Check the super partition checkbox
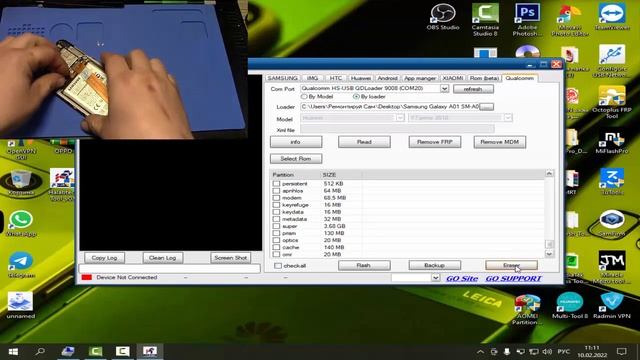640x360 pixels. coord(276,226)
